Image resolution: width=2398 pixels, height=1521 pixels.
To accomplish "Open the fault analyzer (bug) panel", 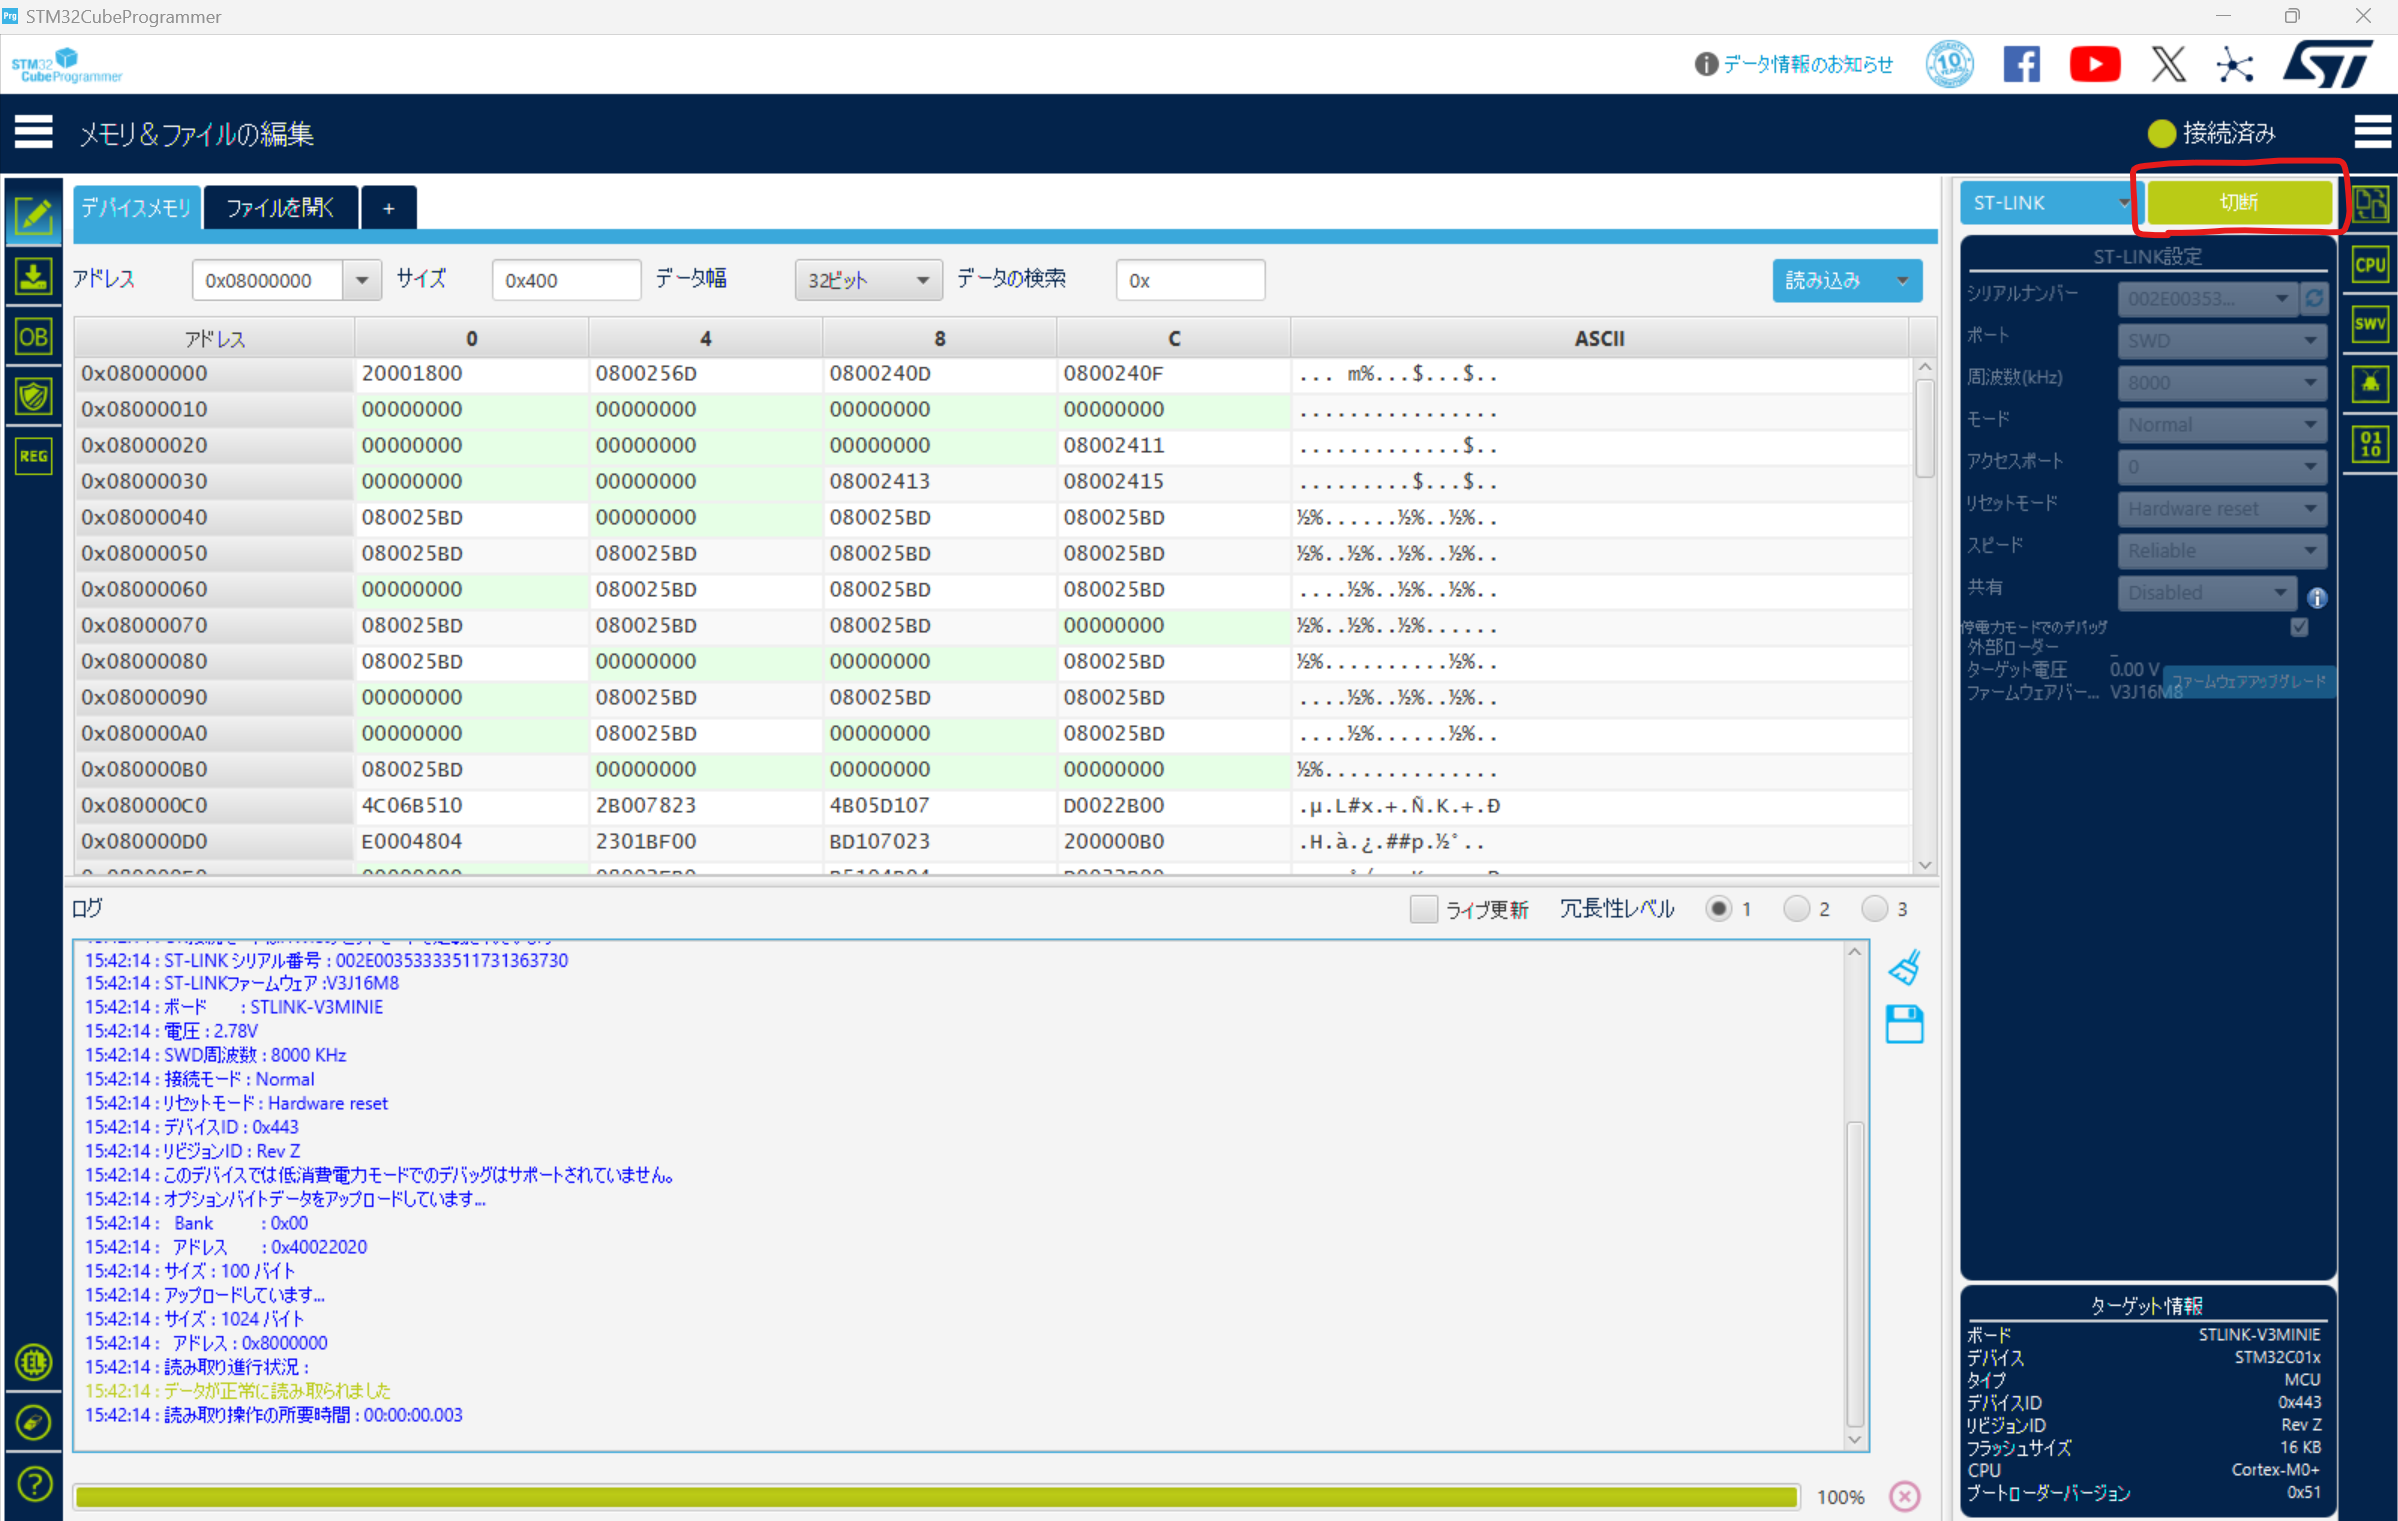I will tap(2369, 383).
